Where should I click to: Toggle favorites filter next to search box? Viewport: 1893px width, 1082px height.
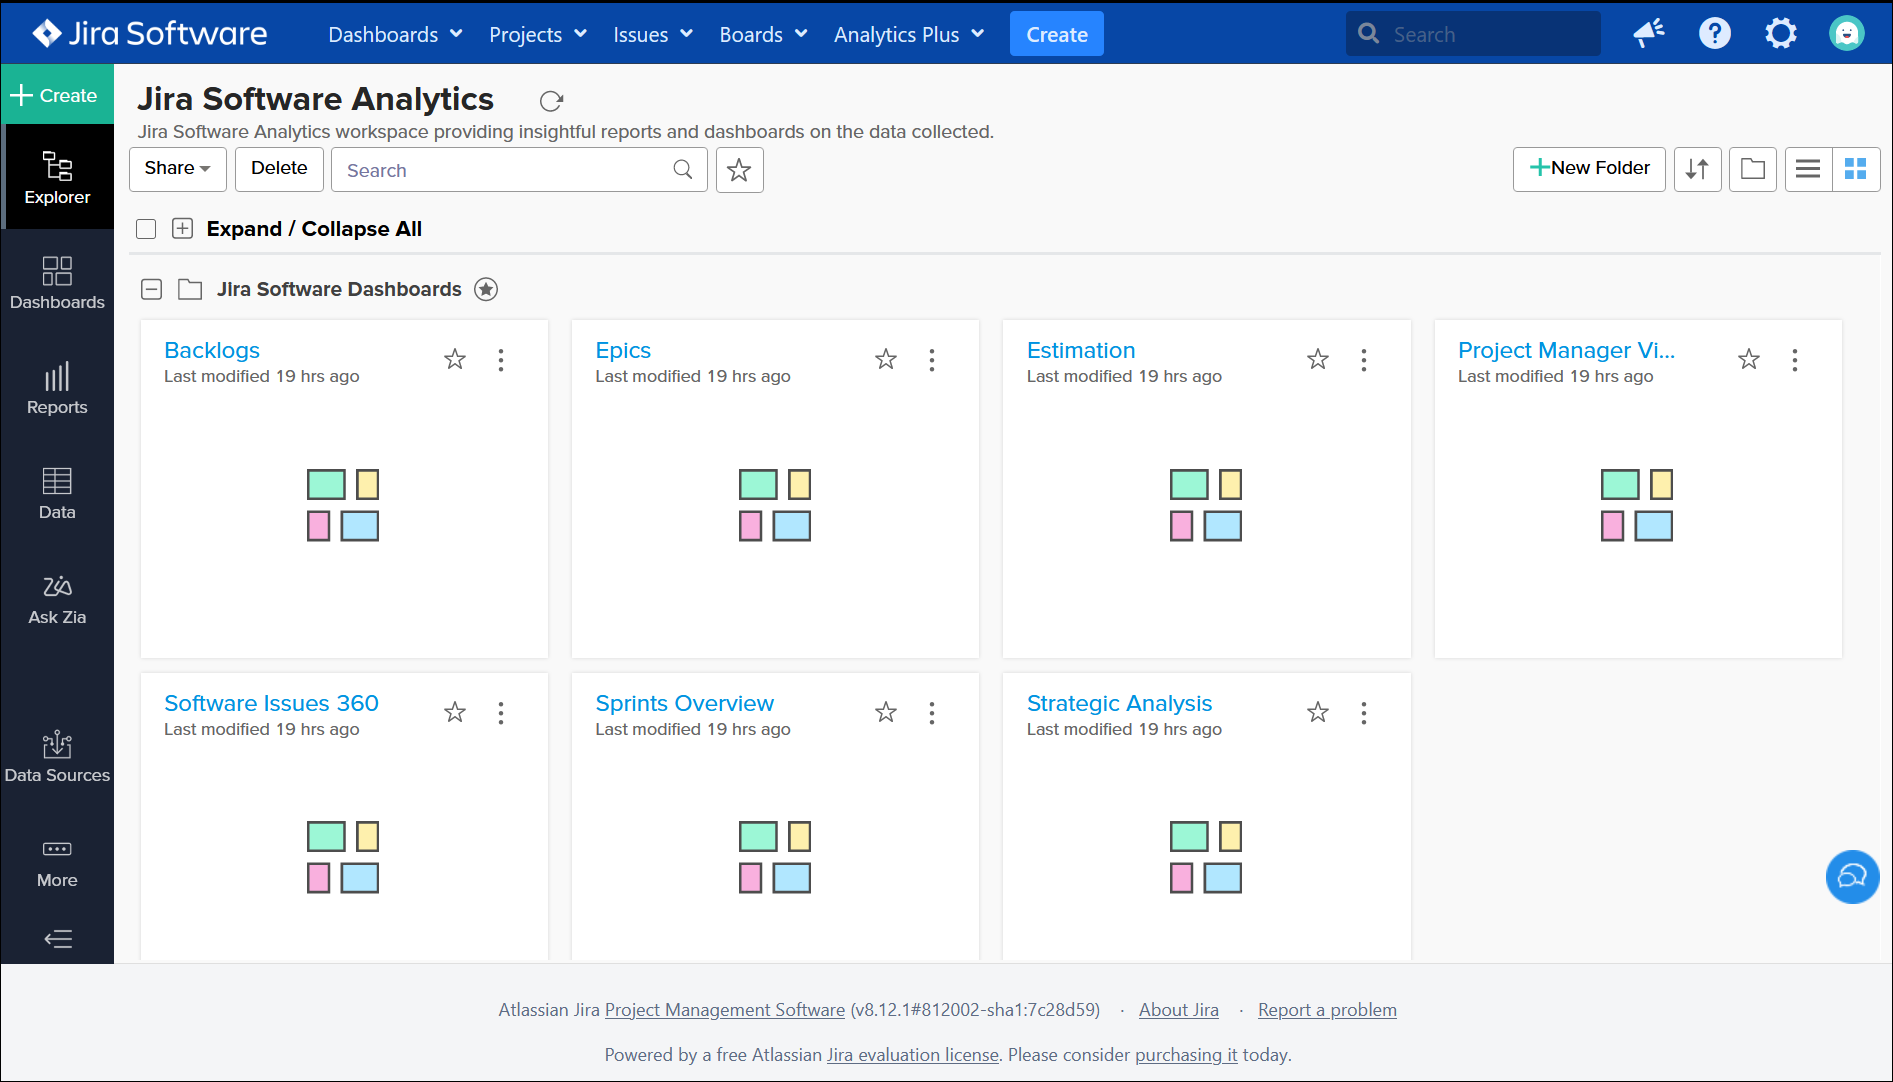(x=739, y=170)
